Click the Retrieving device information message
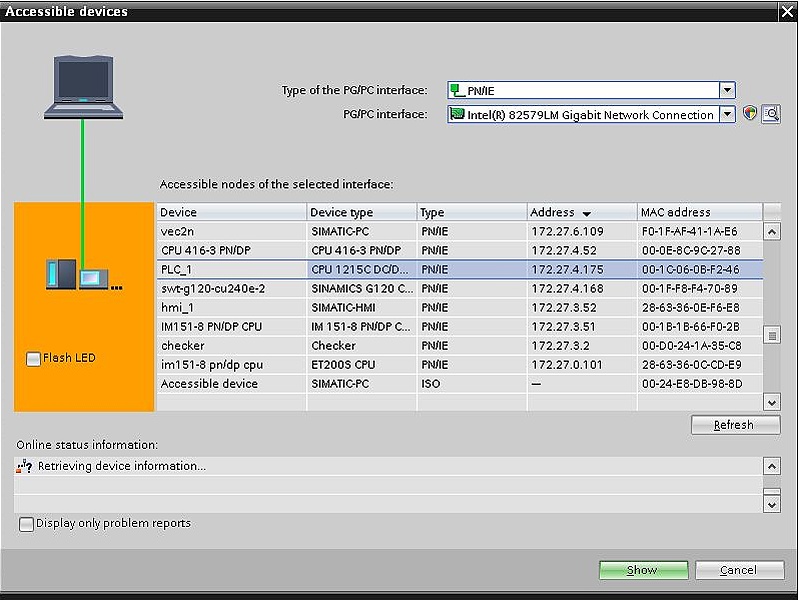This screenshot has height=600, width=800. tap(122, 466)
